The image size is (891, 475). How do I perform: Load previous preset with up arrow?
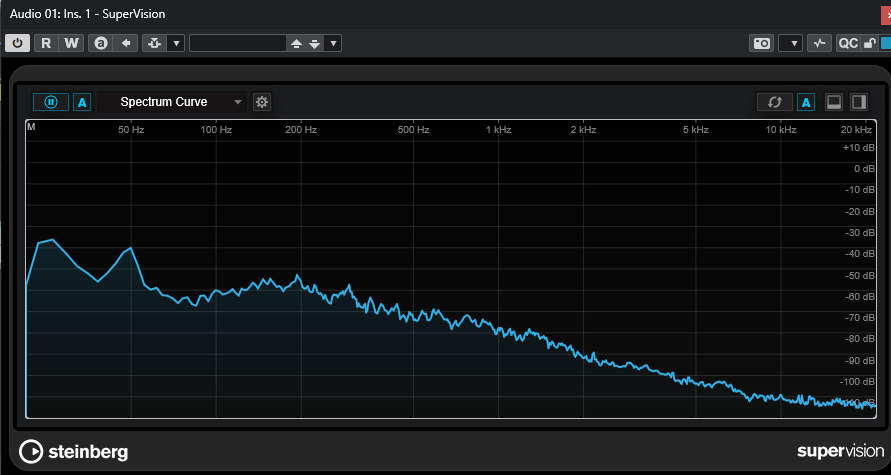point(296,44)
